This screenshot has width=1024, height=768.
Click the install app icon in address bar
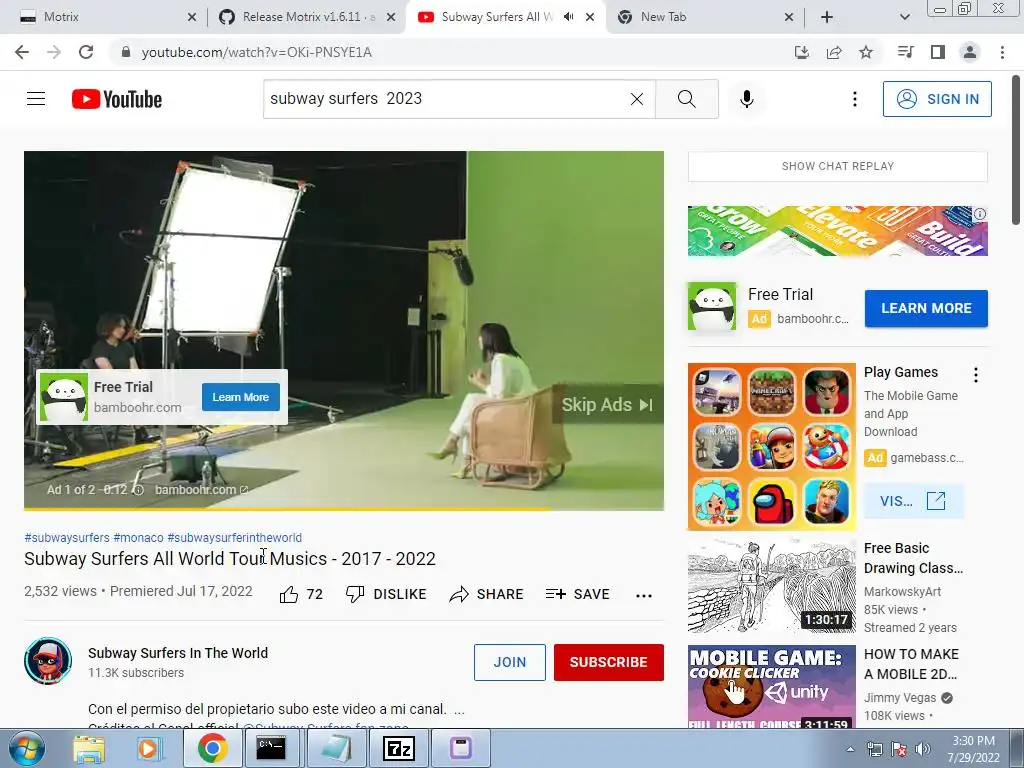[x=801, y=52]
